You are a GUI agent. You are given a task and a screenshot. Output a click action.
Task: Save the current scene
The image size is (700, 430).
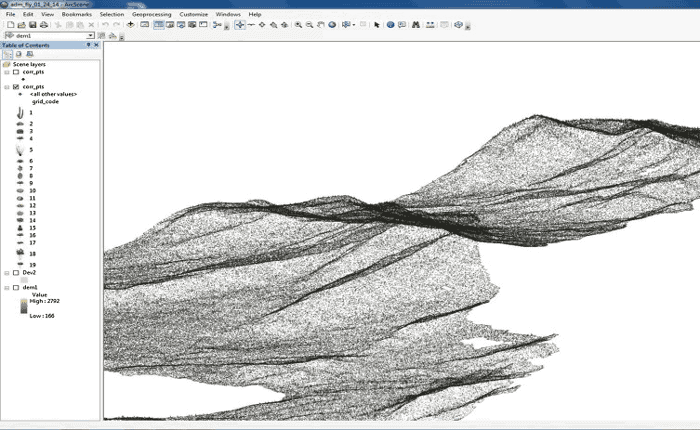(33, 25)
